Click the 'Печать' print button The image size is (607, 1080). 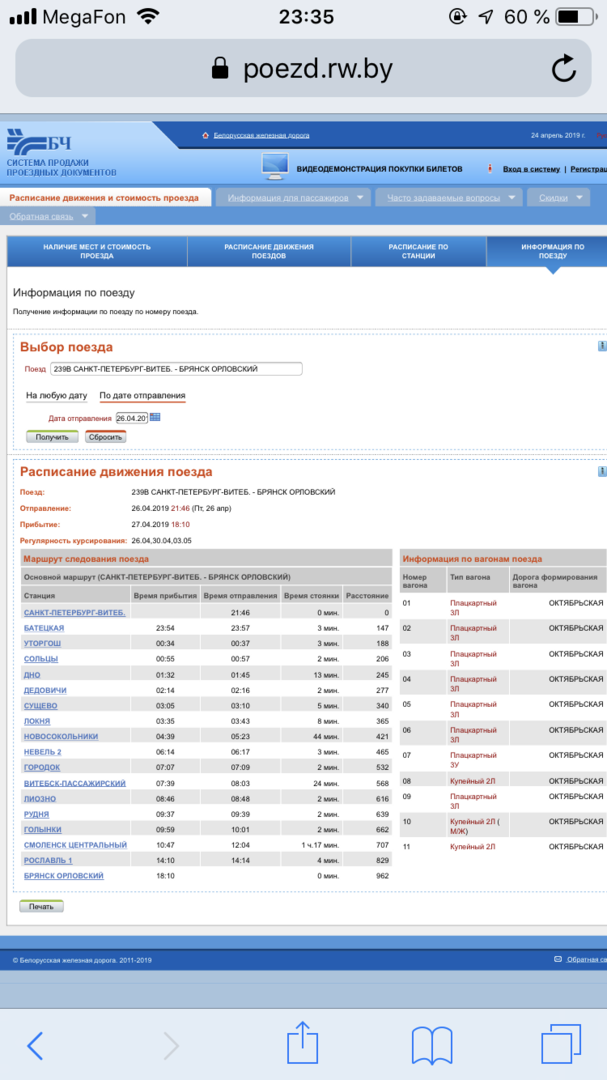point(41,906)
